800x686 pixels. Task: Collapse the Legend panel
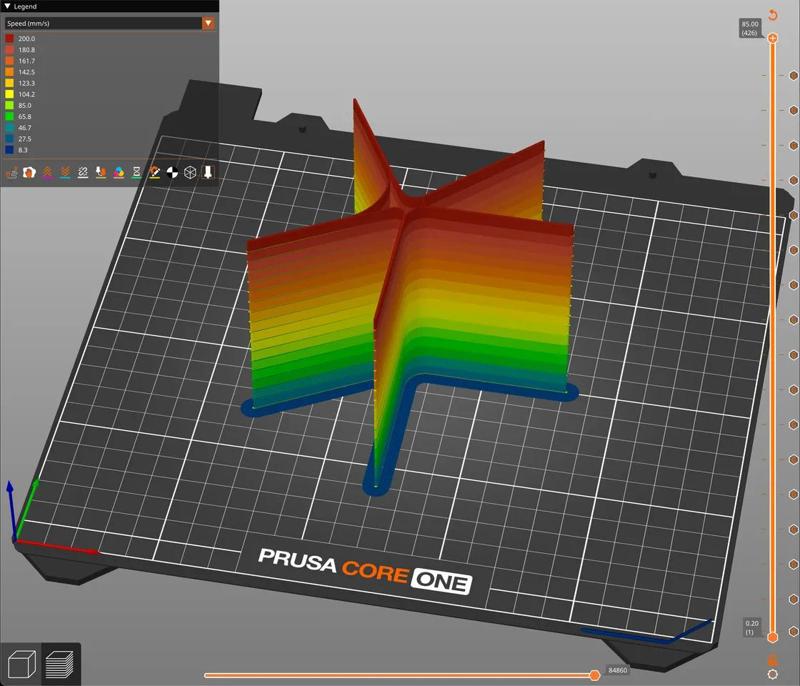8,6
